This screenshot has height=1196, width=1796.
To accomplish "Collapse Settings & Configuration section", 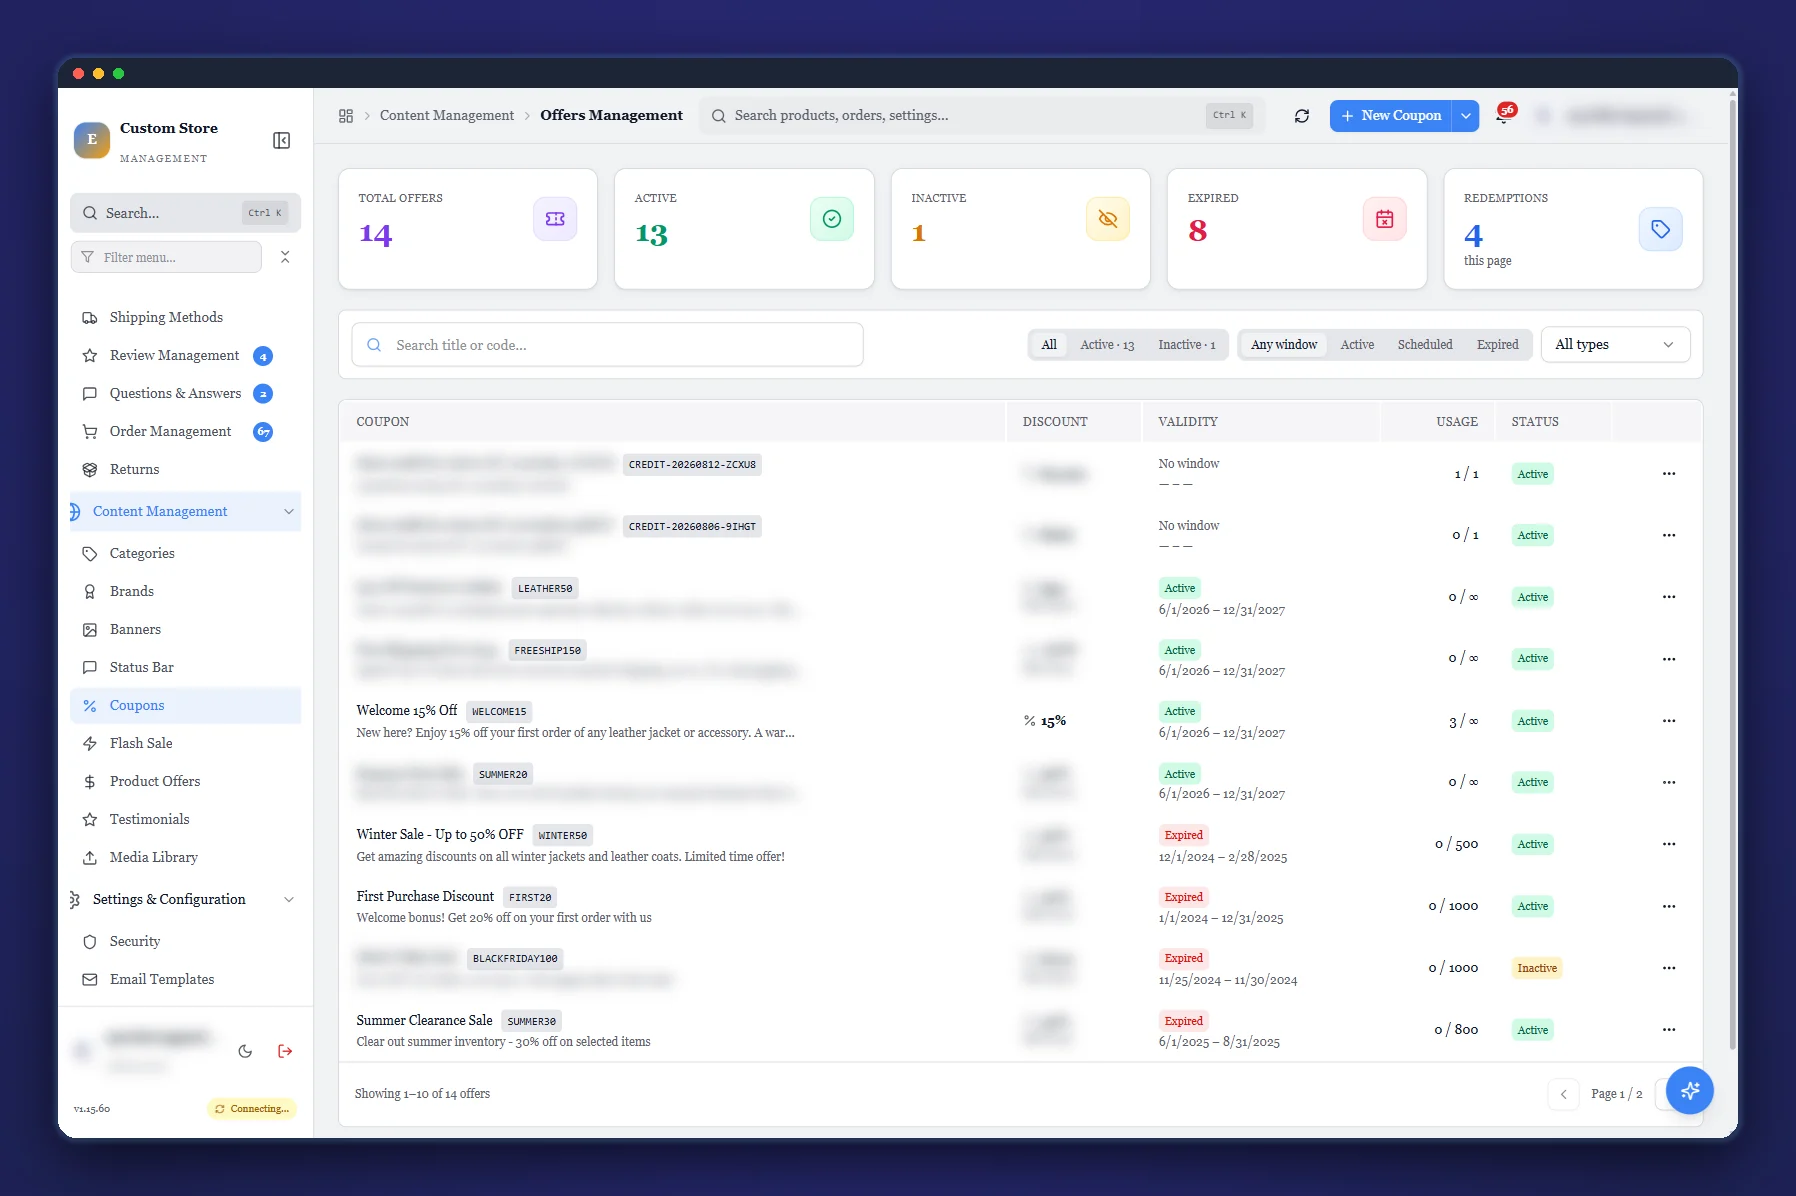I will tap(289, 900).
